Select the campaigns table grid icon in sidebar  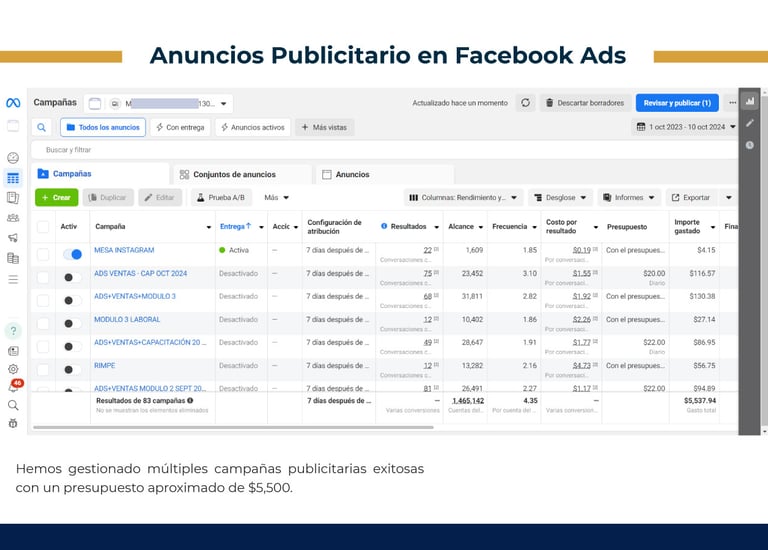pos(13,178)
